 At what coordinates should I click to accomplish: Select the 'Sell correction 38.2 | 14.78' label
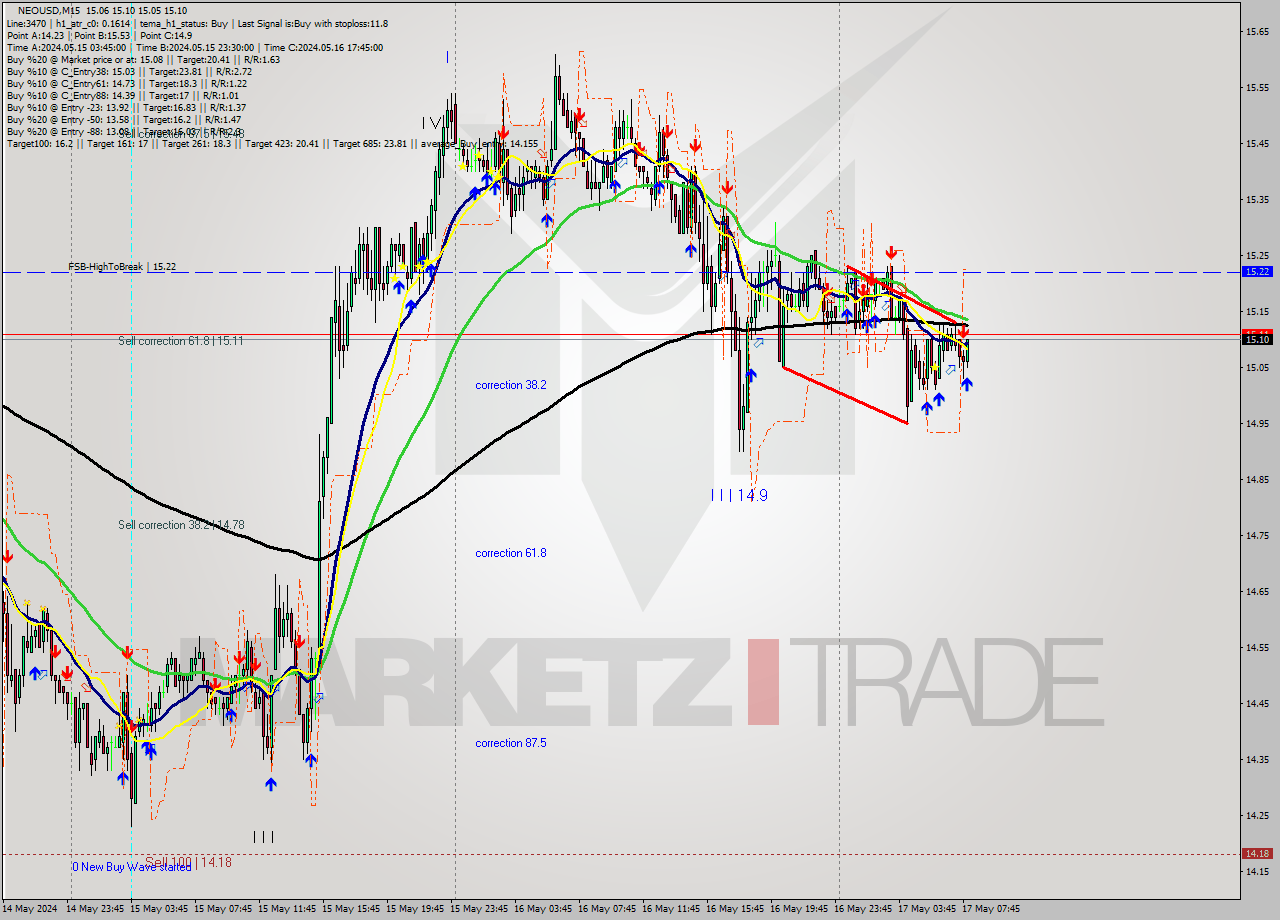tap(181, 525)
